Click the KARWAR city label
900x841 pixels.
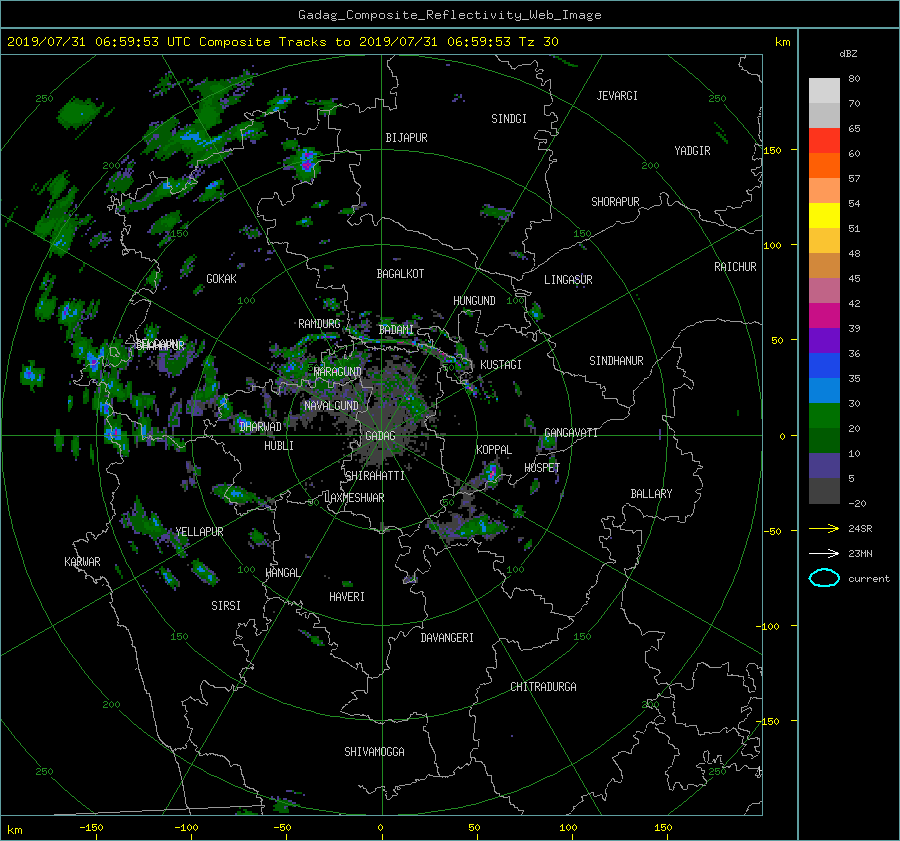(82, 562)
